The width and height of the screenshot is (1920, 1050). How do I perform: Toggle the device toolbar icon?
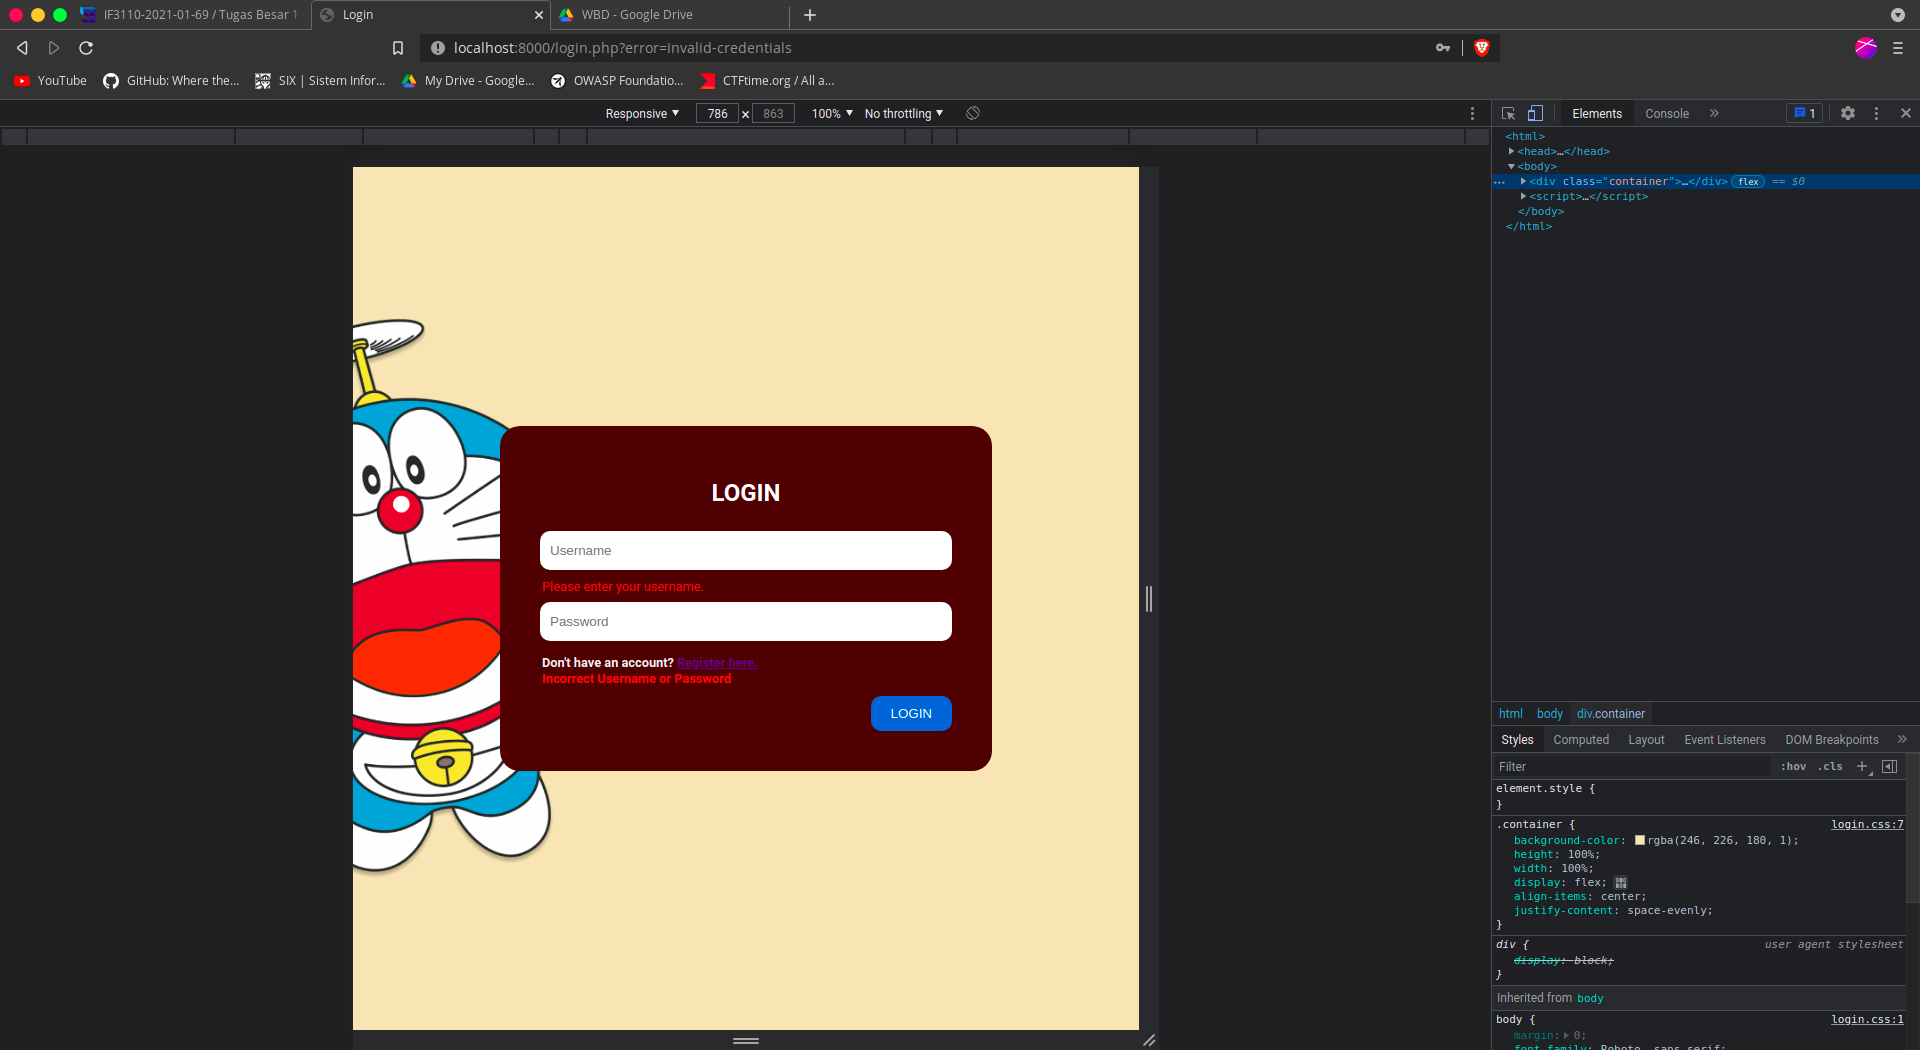click(x=1535, y=114)
